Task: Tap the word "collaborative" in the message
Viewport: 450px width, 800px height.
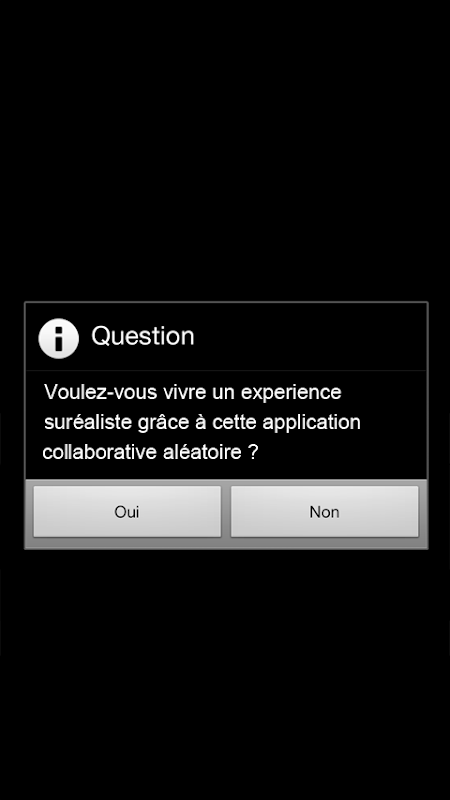Action: (x=100, y=452)
